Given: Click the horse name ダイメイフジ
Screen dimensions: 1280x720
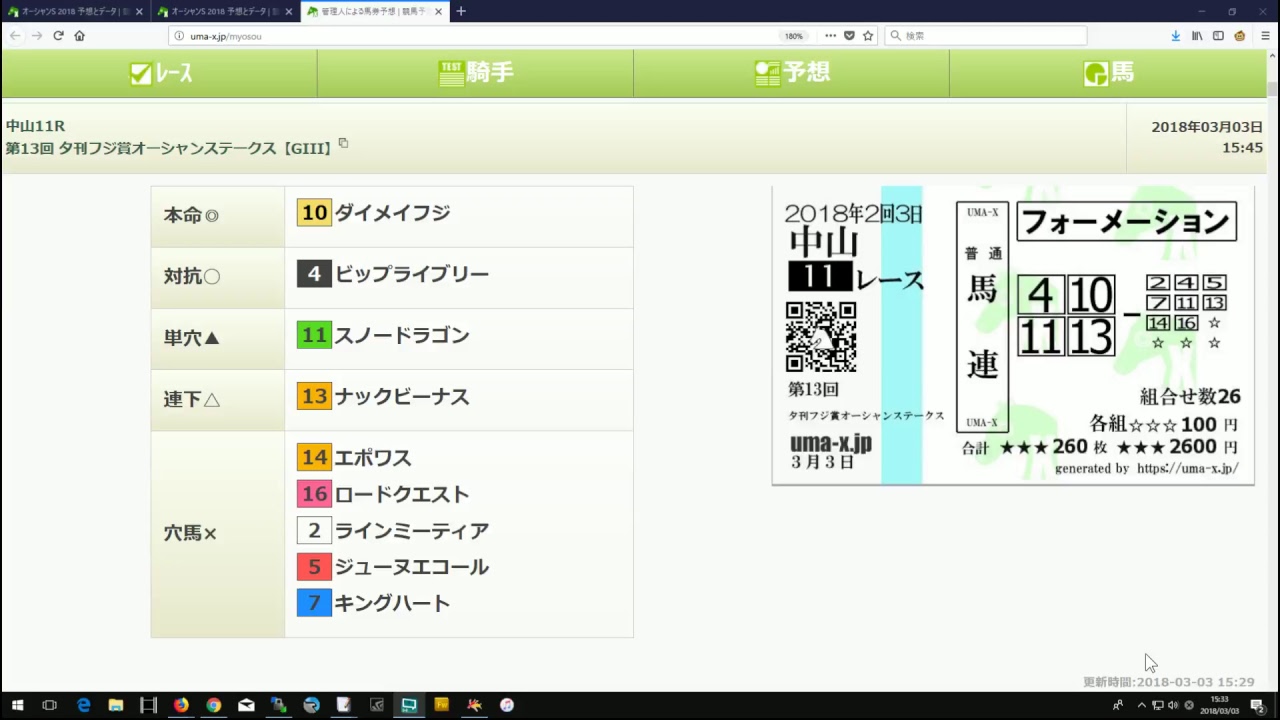Looking at the screenshot, I should click(392, 213).
